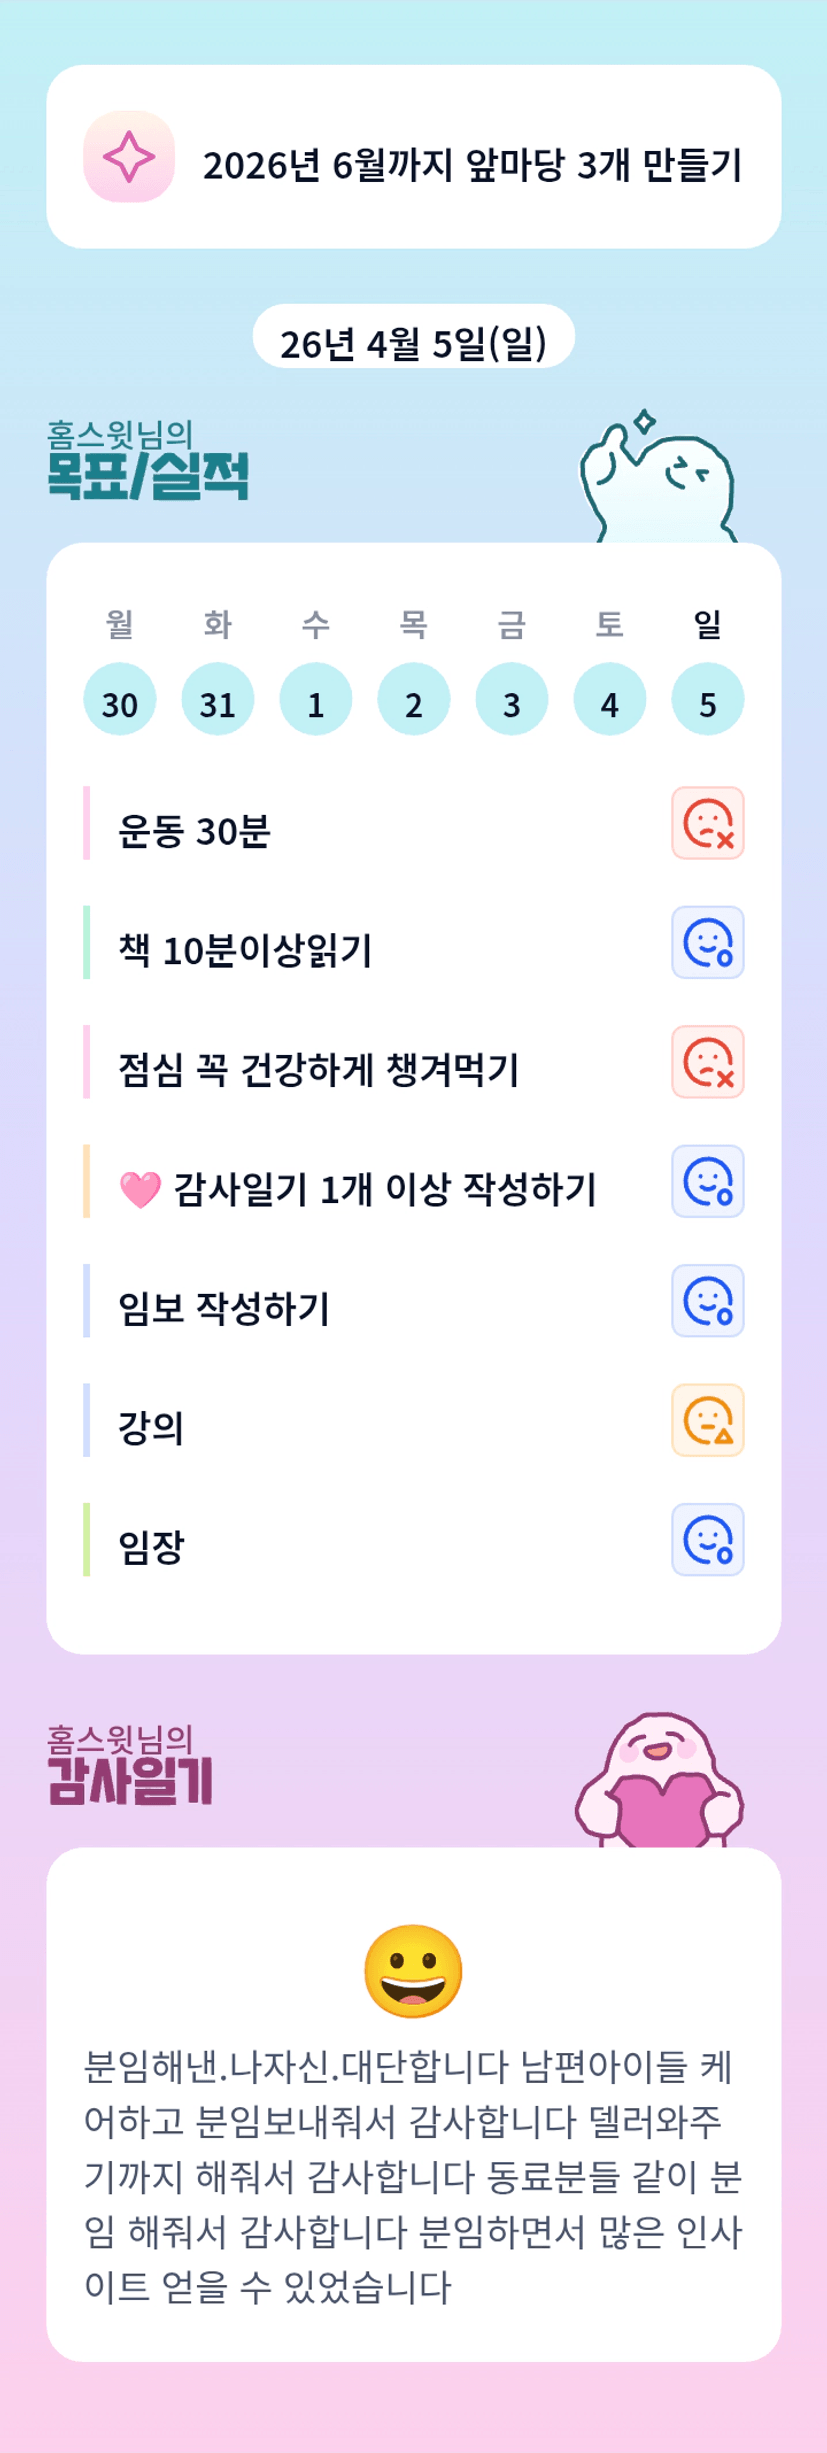
Task: Select Wednesday 1 date circle
Action: [315, 700]
